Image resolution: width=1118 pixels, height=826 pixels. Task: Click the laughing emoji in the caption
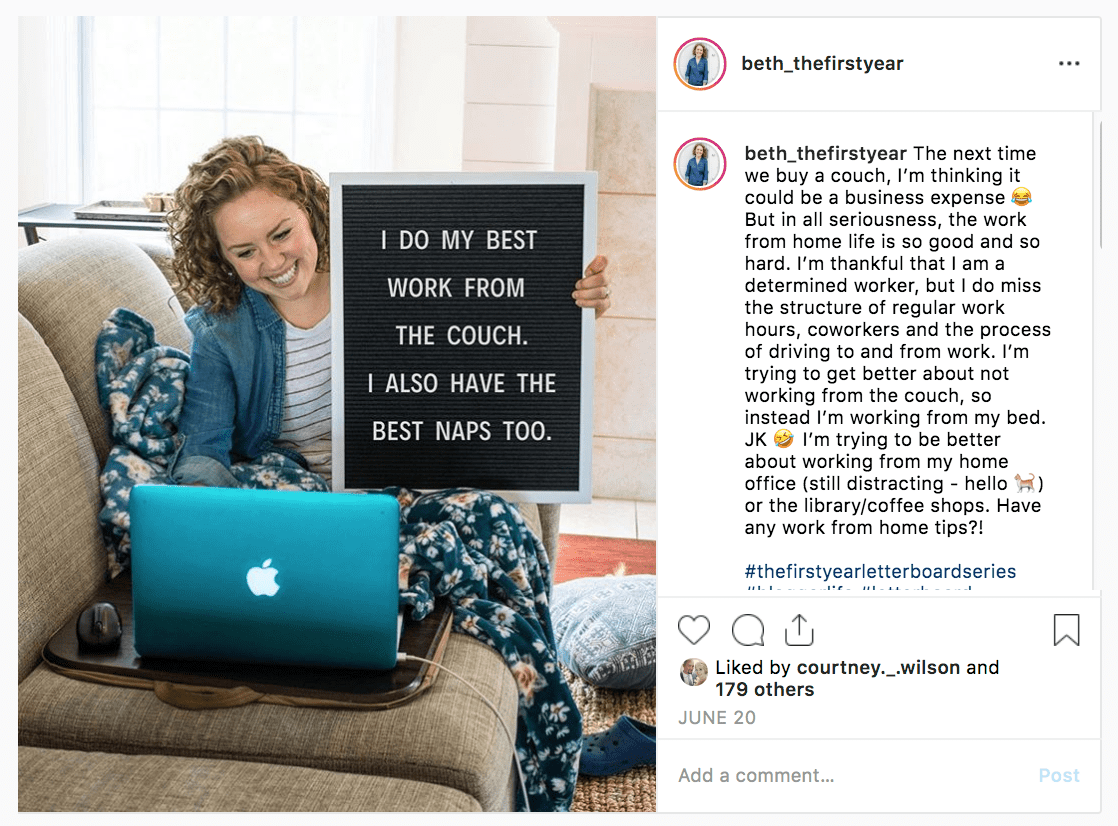[x=1022, y=197]
